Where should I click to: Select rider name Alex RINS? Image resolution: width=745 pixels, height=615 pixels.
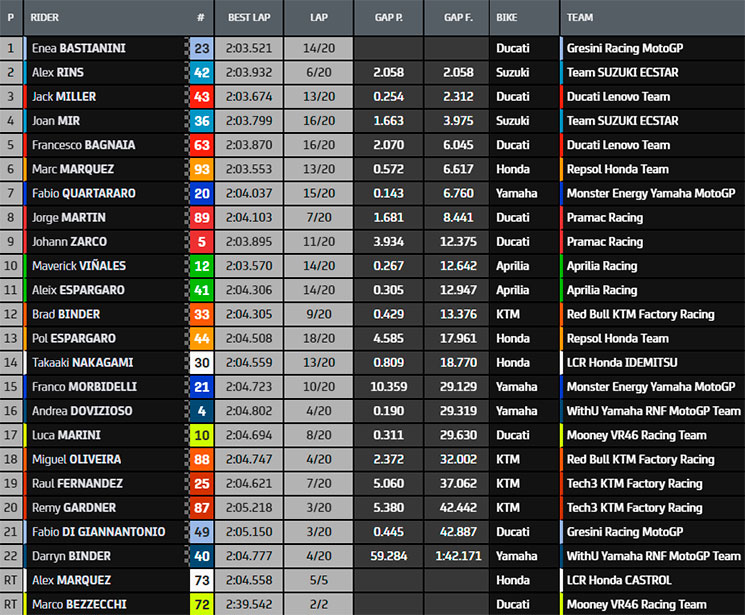pos(57,72)
